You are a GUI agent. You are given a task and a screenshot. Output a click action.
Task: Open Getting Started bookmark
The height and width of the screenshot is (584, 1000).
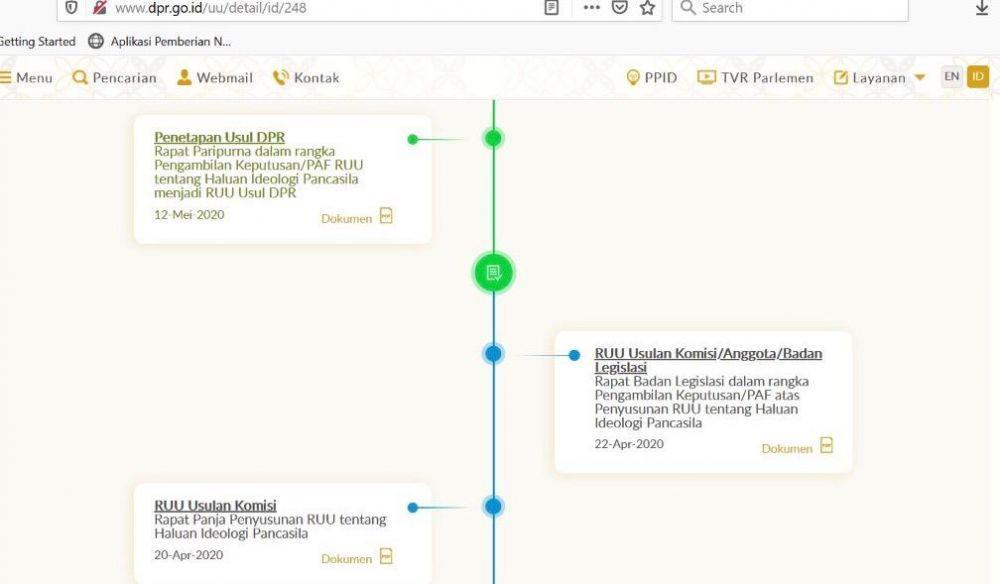[37, 41]
